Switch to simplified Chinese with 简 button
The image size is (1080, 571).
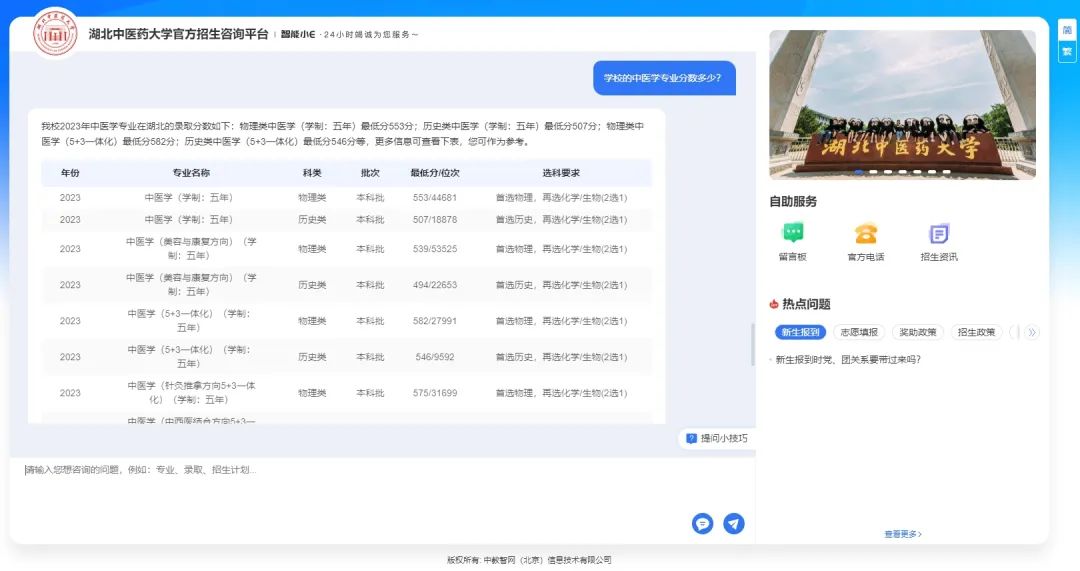click(x=1067, y=30)
